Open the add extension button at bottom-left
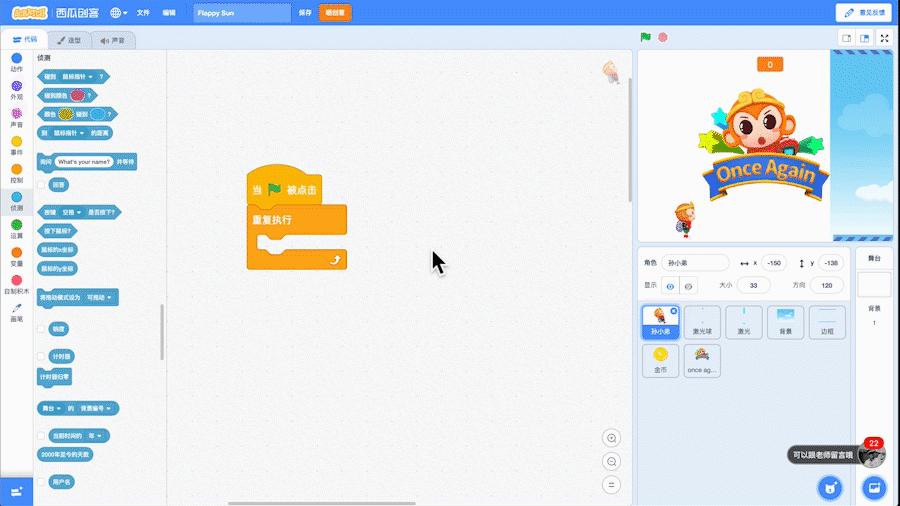The image size is (900, 506). [17, 492]
